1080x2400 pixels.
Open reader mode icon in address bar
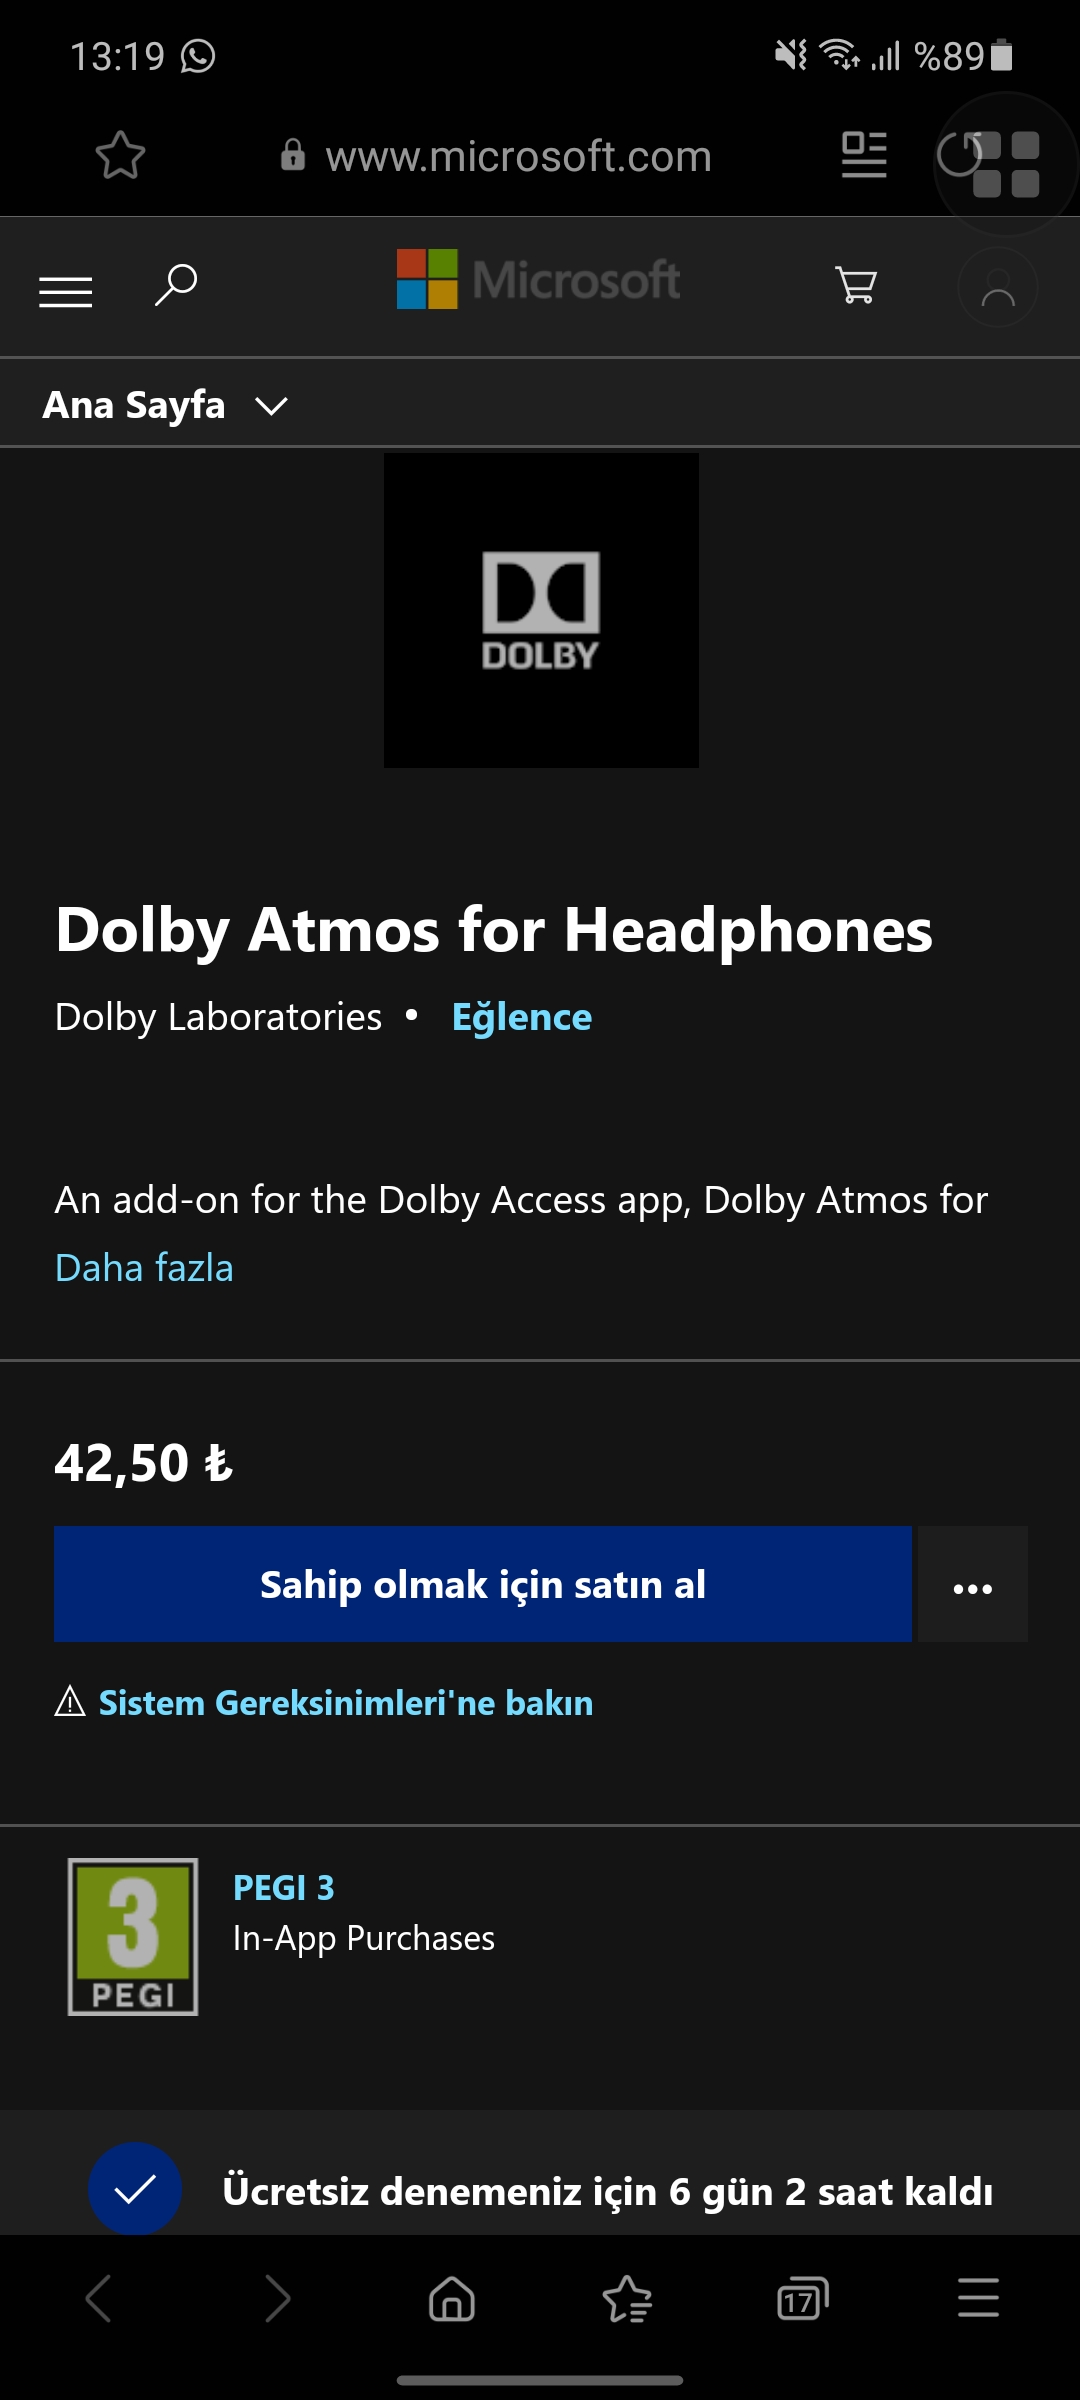click(864, 156)
